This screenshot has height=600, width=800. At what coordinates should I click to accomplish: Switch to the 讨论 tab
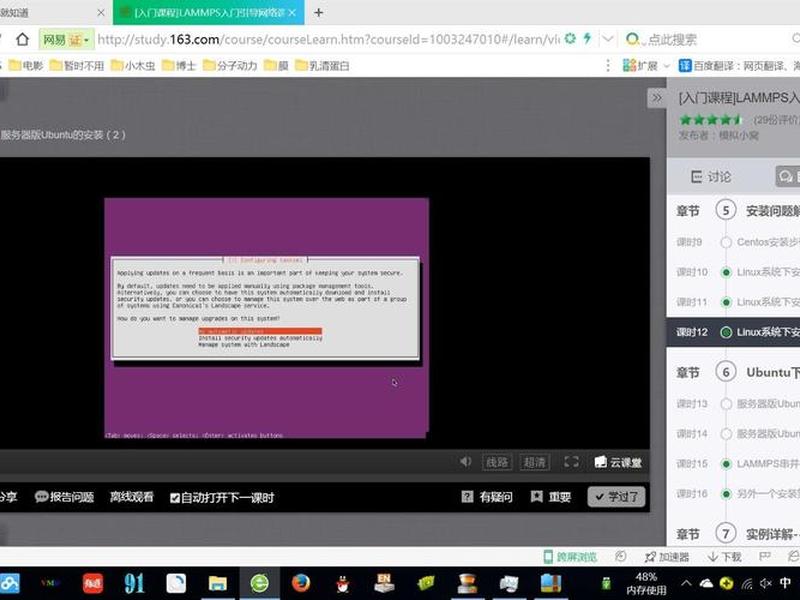pyautogui.click(x=711, y=177)
